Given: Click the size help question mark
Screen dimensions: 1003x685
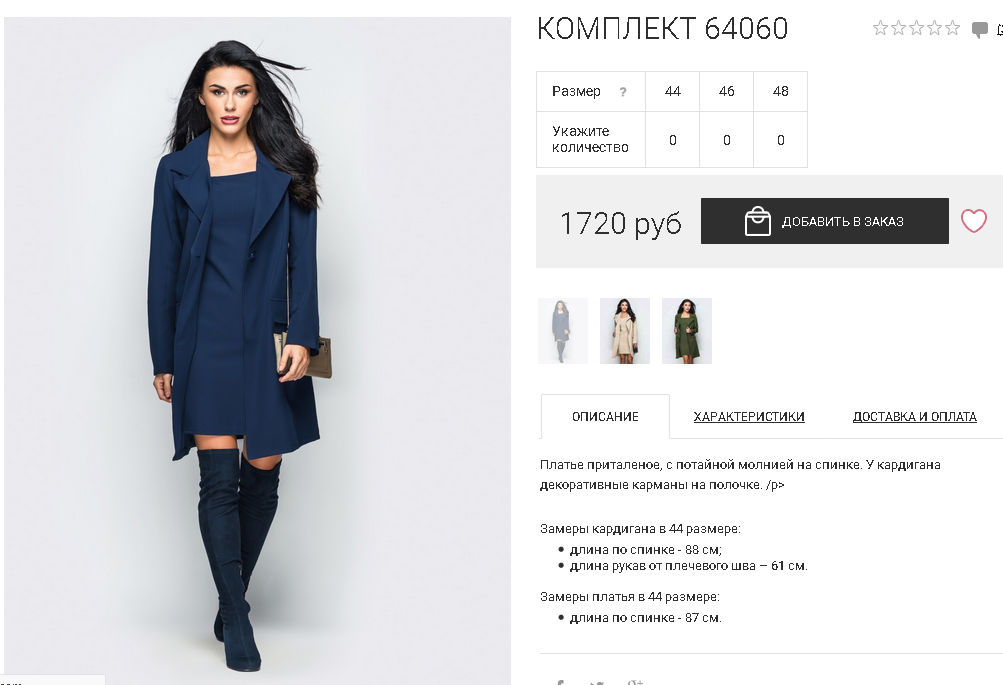Looking at the screenshot, I should click(622, 92).
